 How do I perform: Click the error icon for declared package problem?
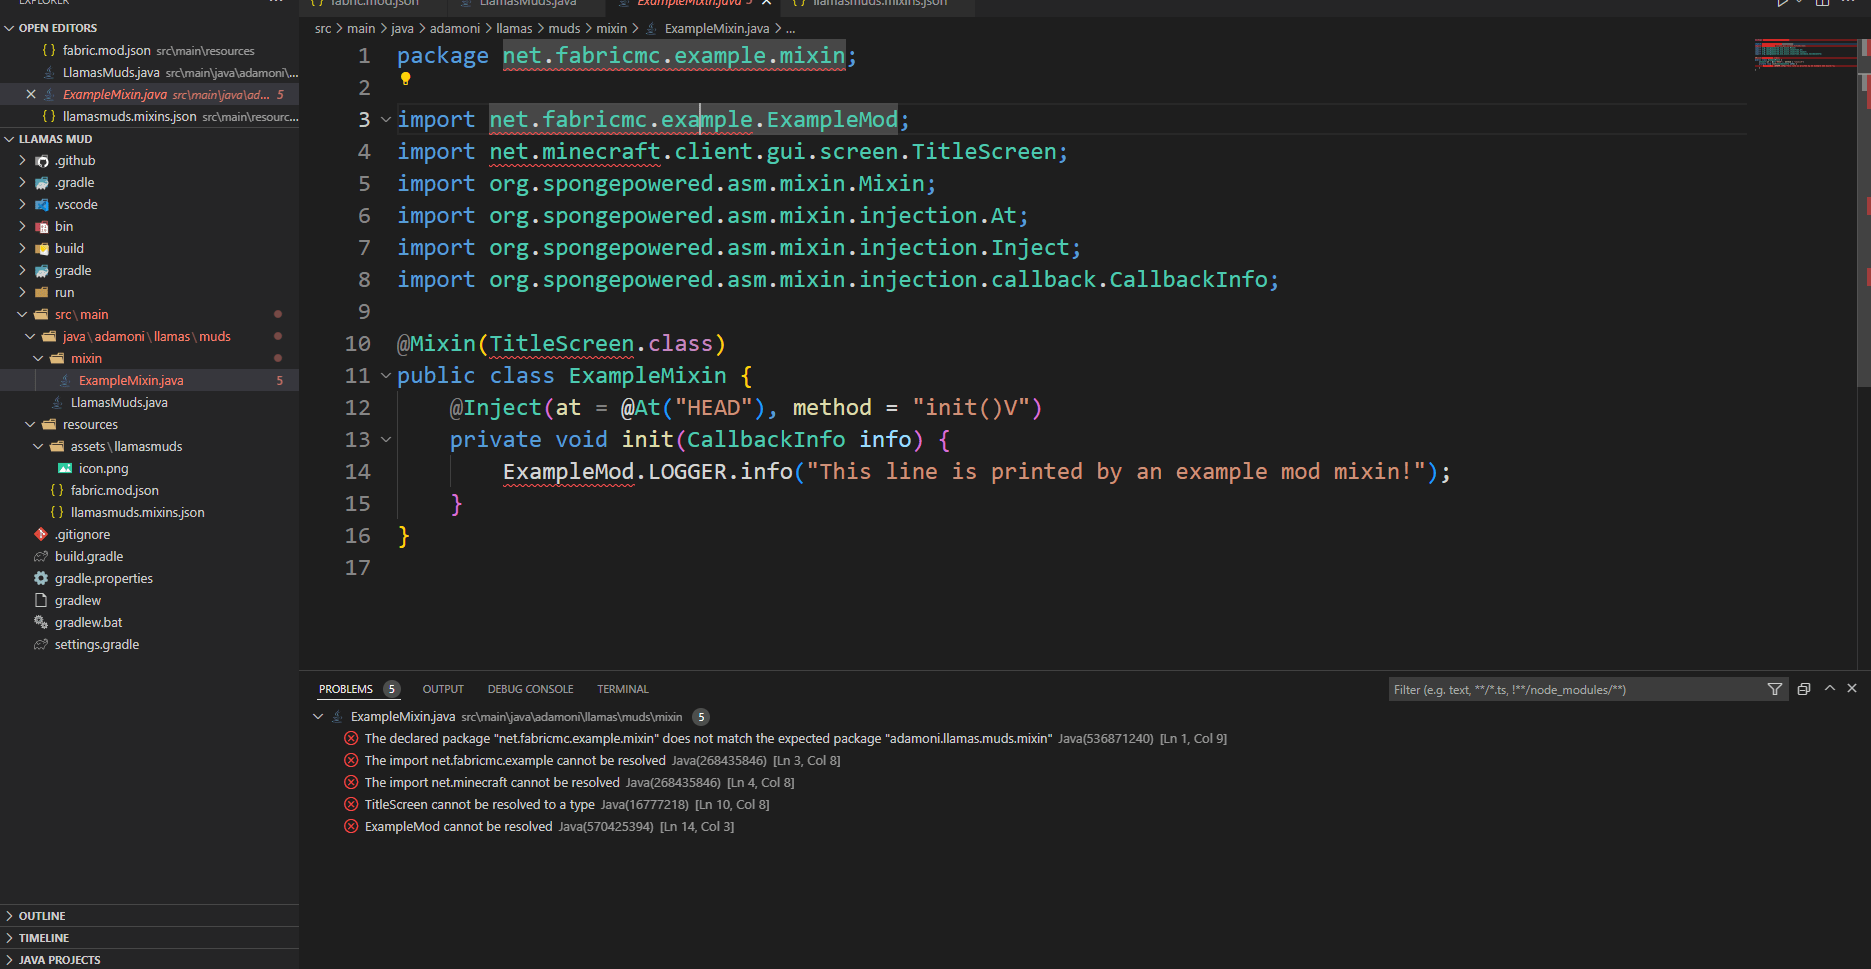click(351, 738)
